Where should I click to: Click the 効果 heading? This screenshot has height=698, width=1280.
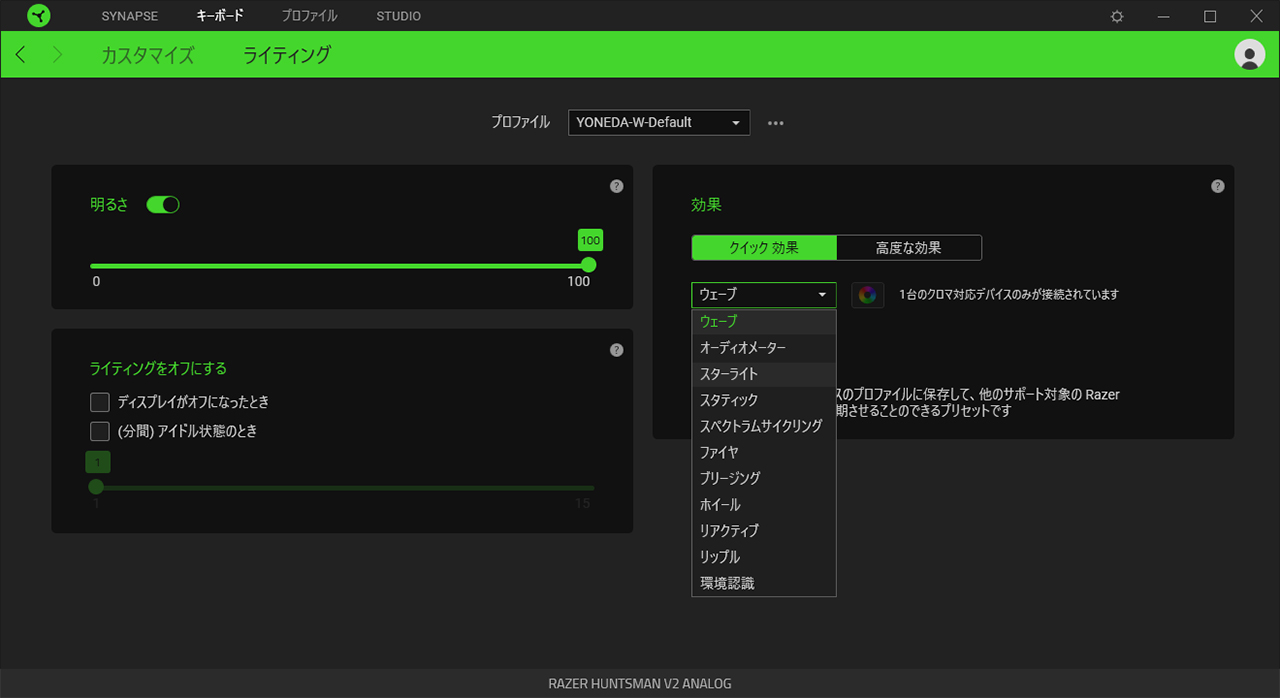point(706,204)
